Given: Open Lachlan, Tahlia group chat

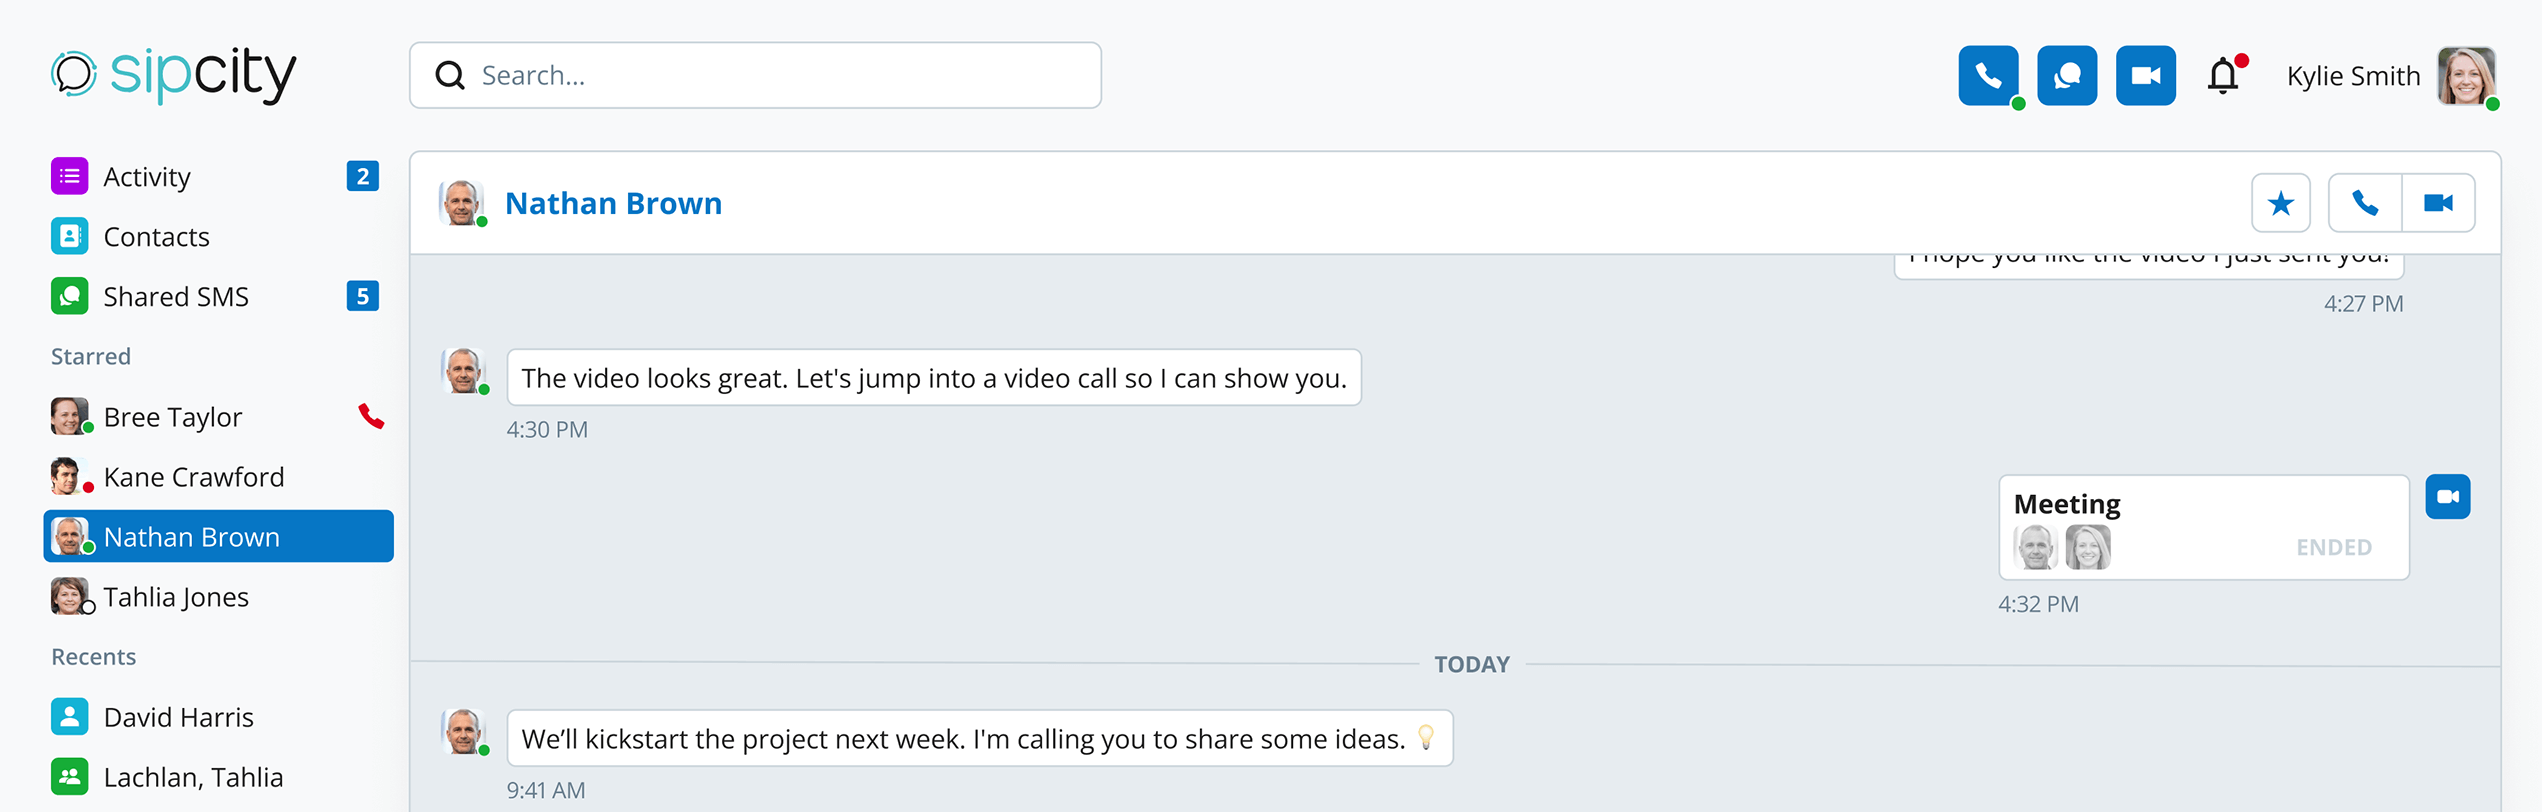Looking at the screenshot, I should 193,777.
